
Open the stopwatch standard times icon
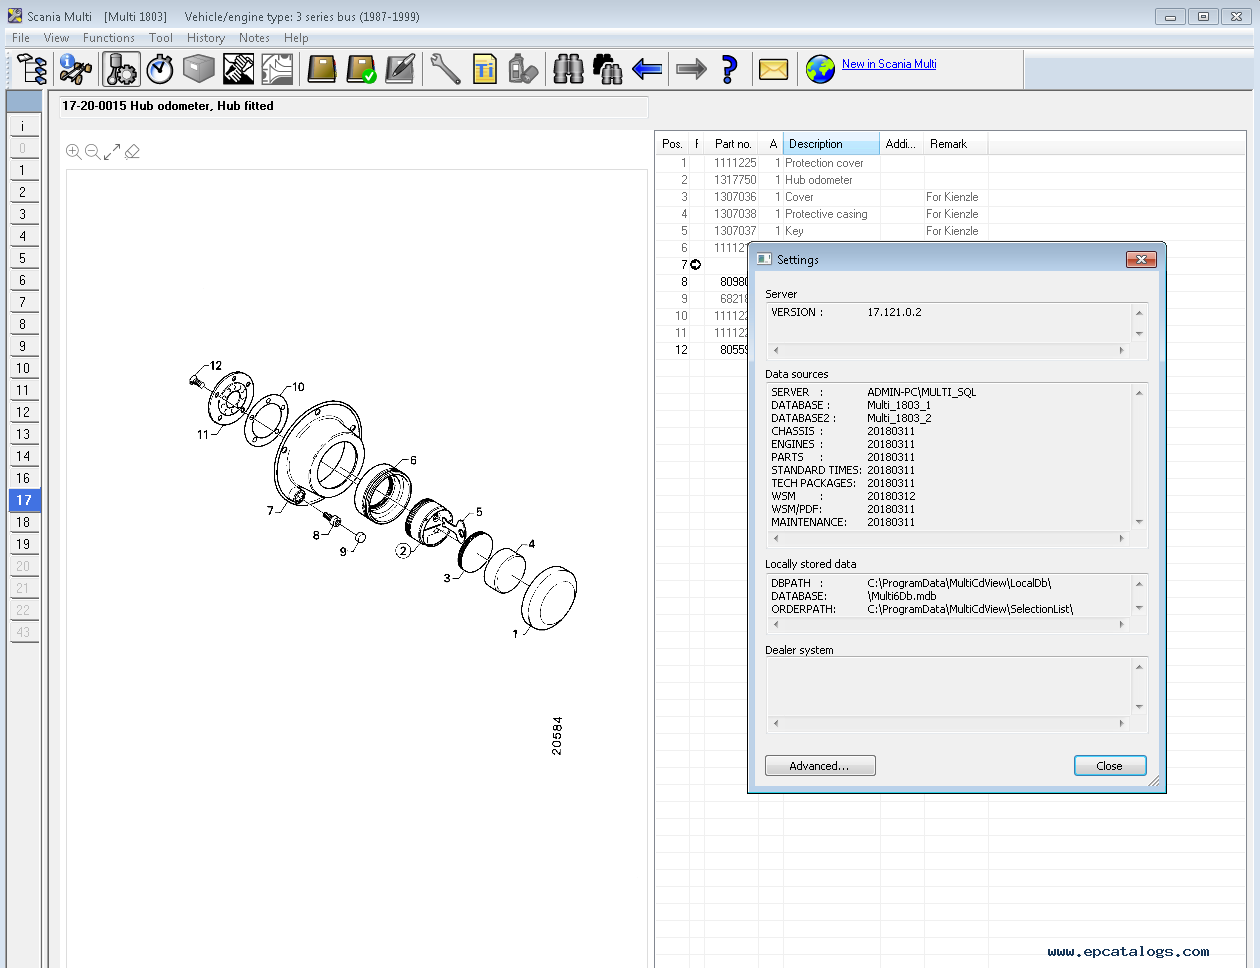pyautogui.click(x=160, y=69)
